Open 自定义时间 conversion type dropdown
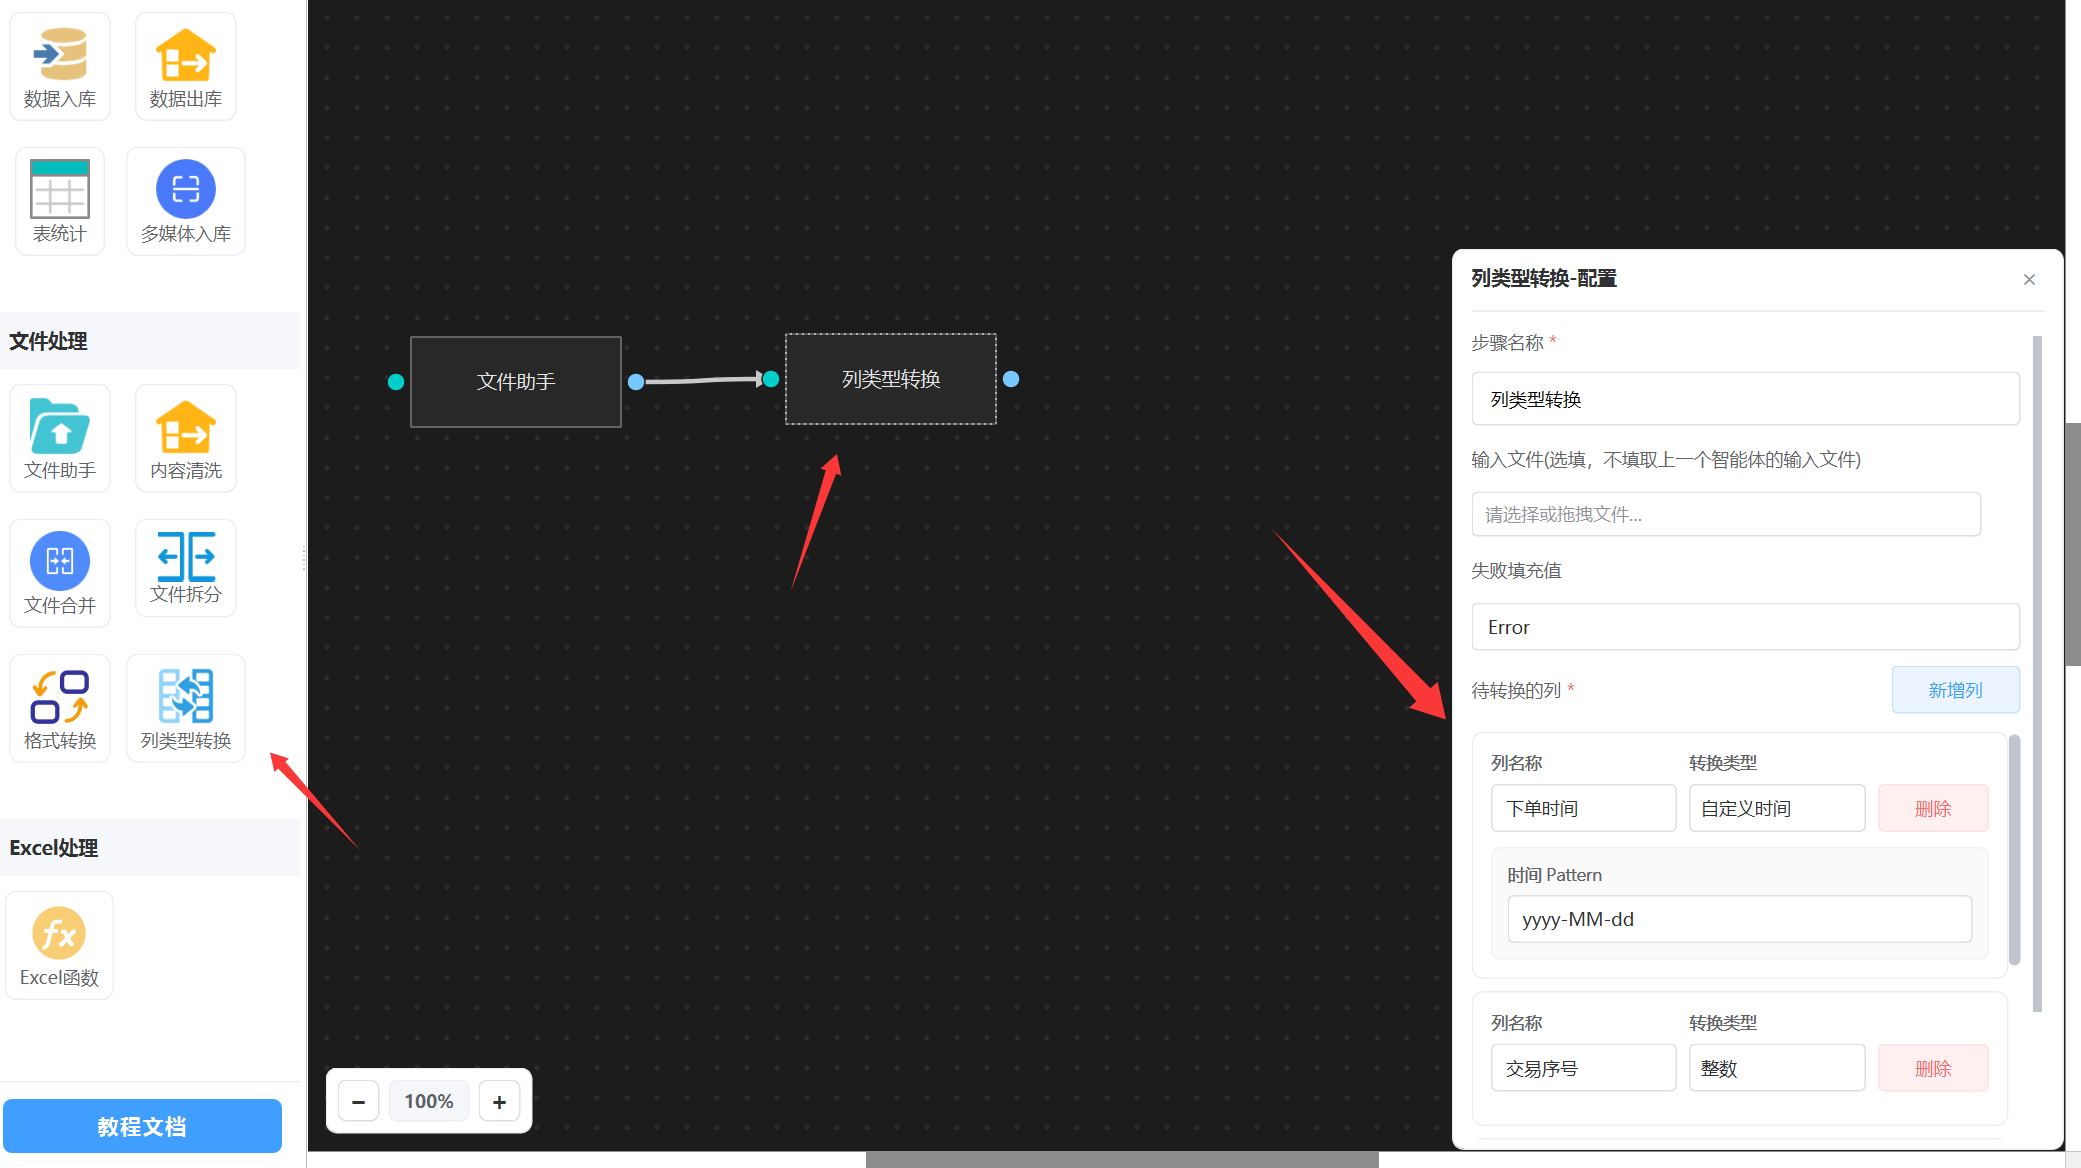 pos(1776,808)
